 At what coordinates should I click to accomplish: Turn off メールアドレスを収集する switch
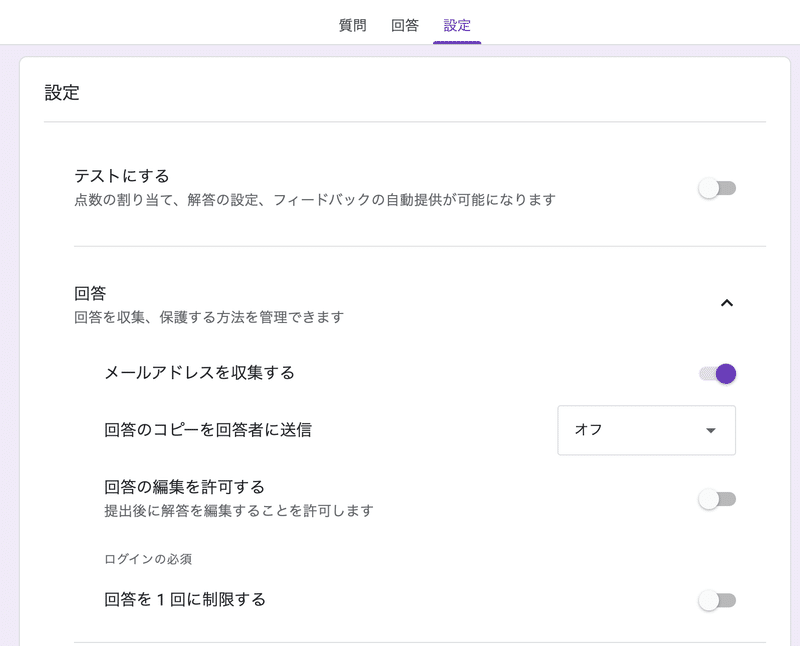(717, 374)
